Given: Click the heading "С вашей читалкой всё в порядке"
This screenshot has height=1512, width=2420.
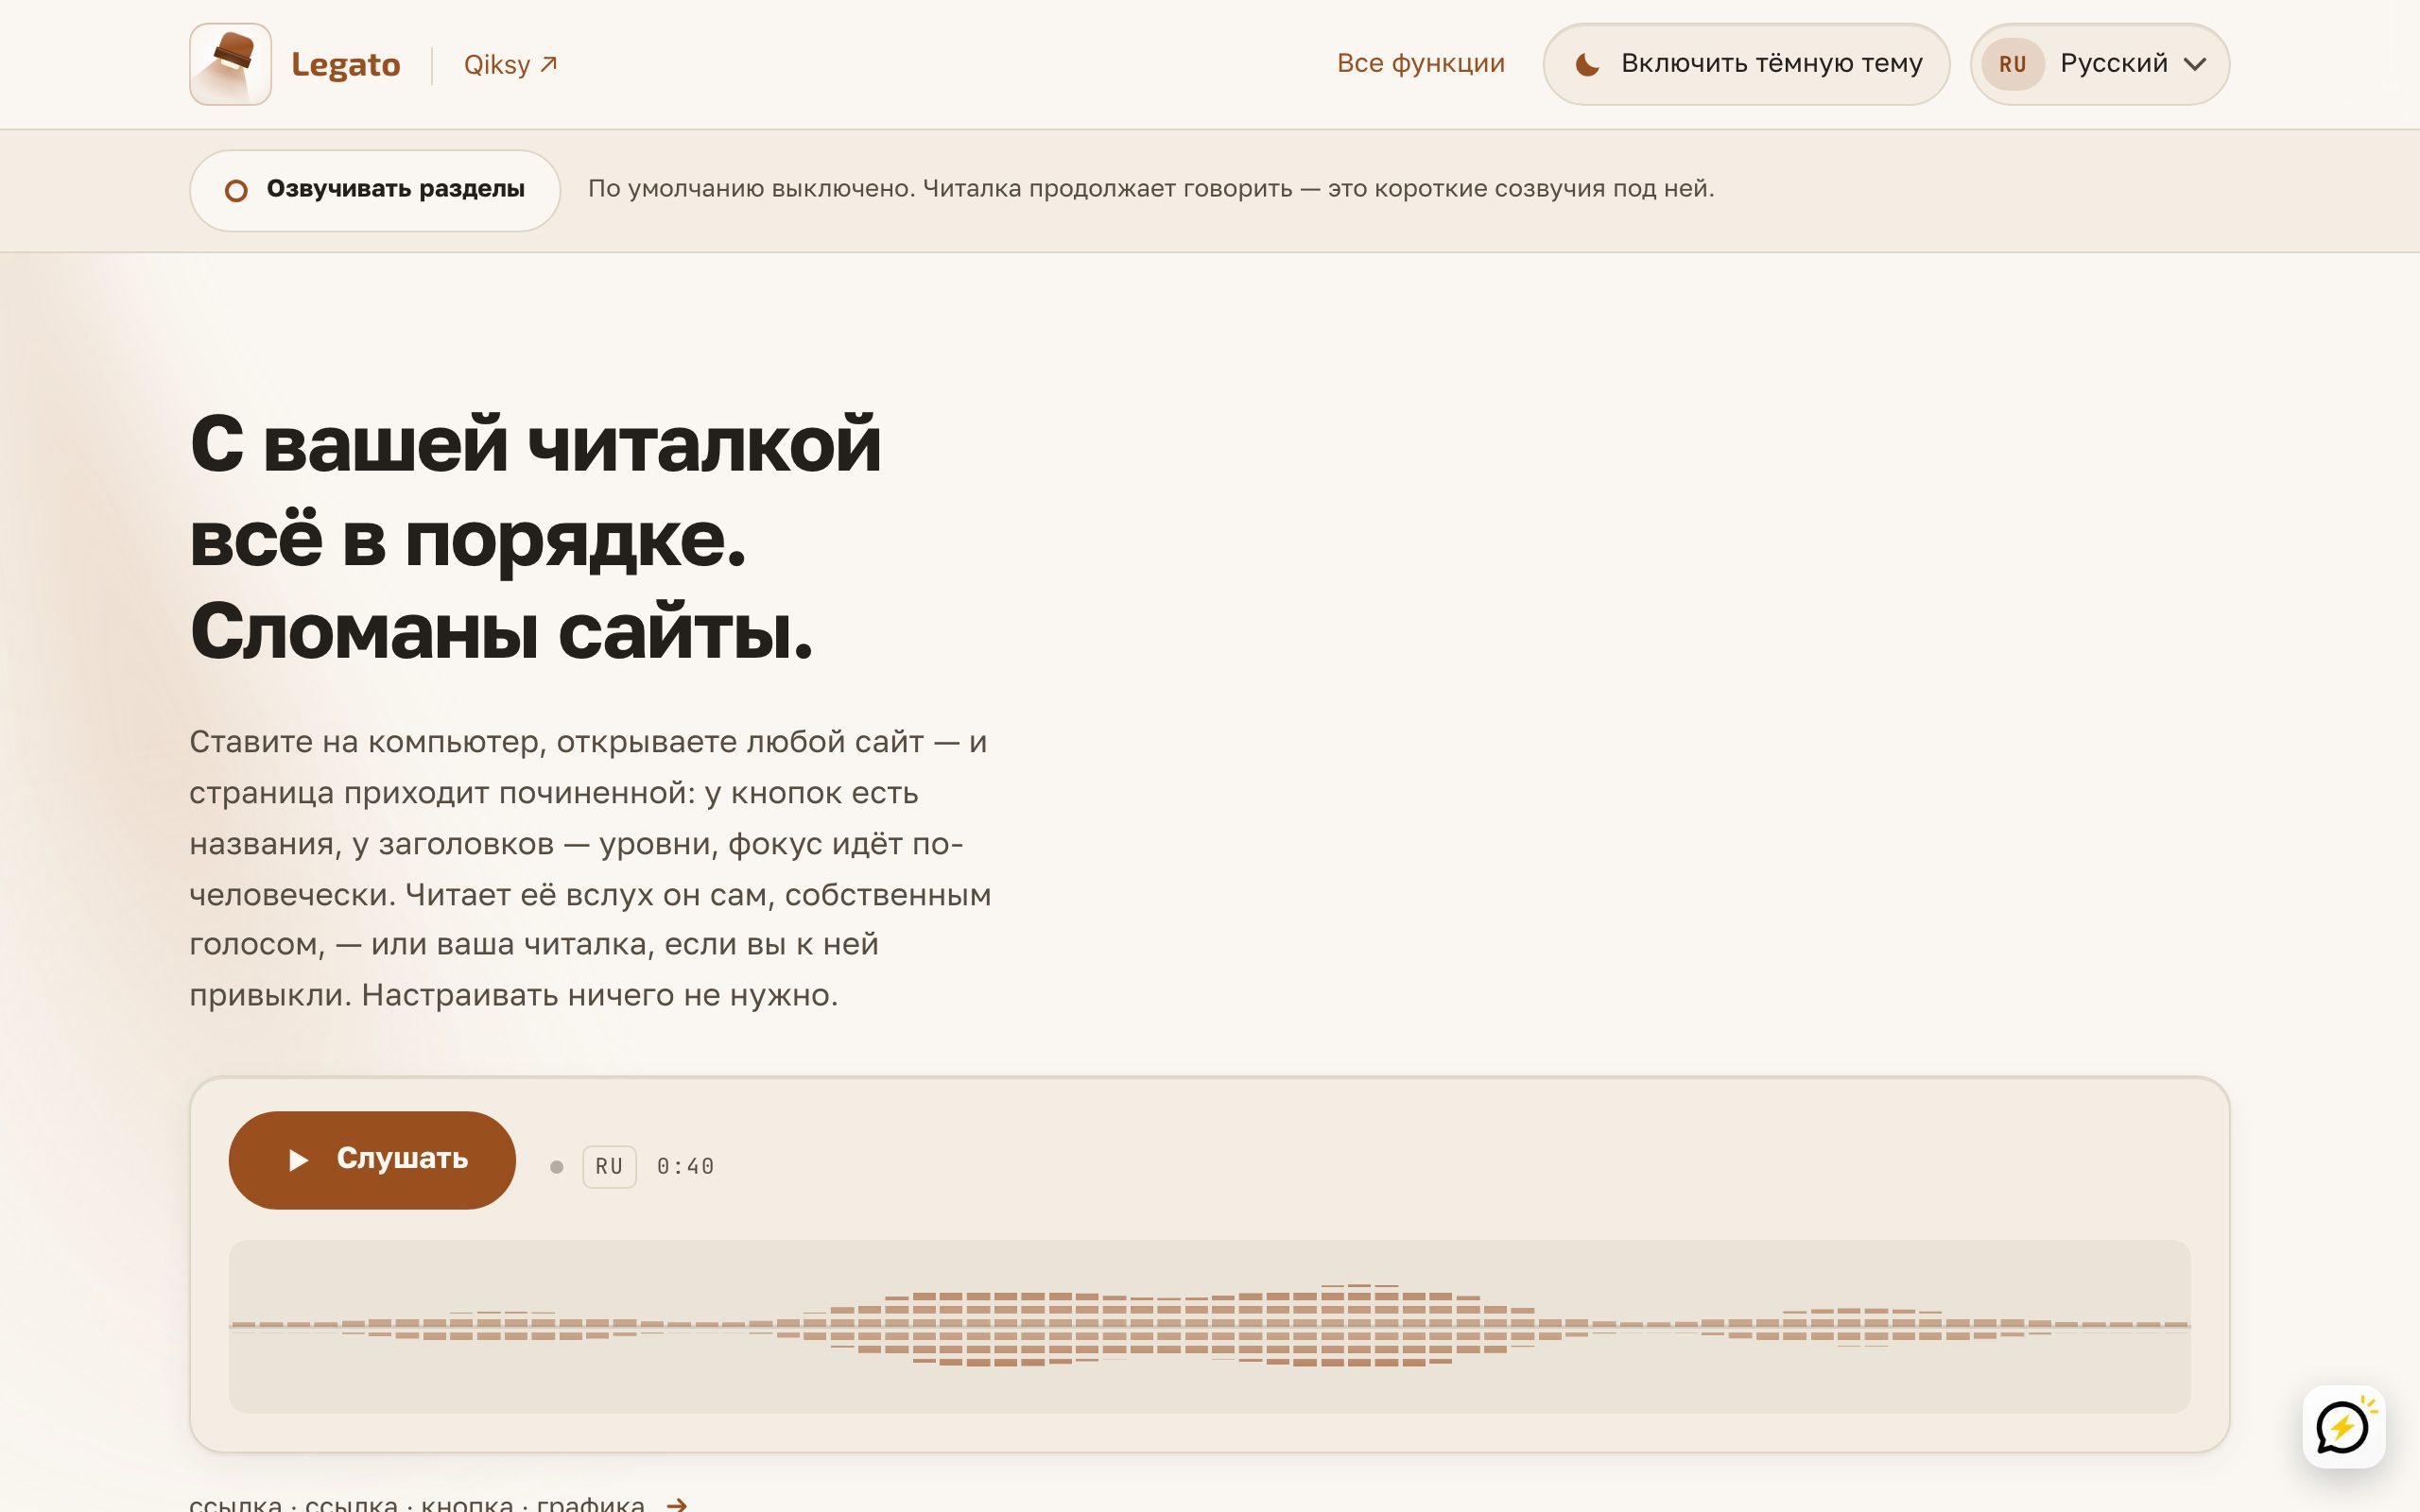Looking at the screenshot, I should (x=536, y=537).
